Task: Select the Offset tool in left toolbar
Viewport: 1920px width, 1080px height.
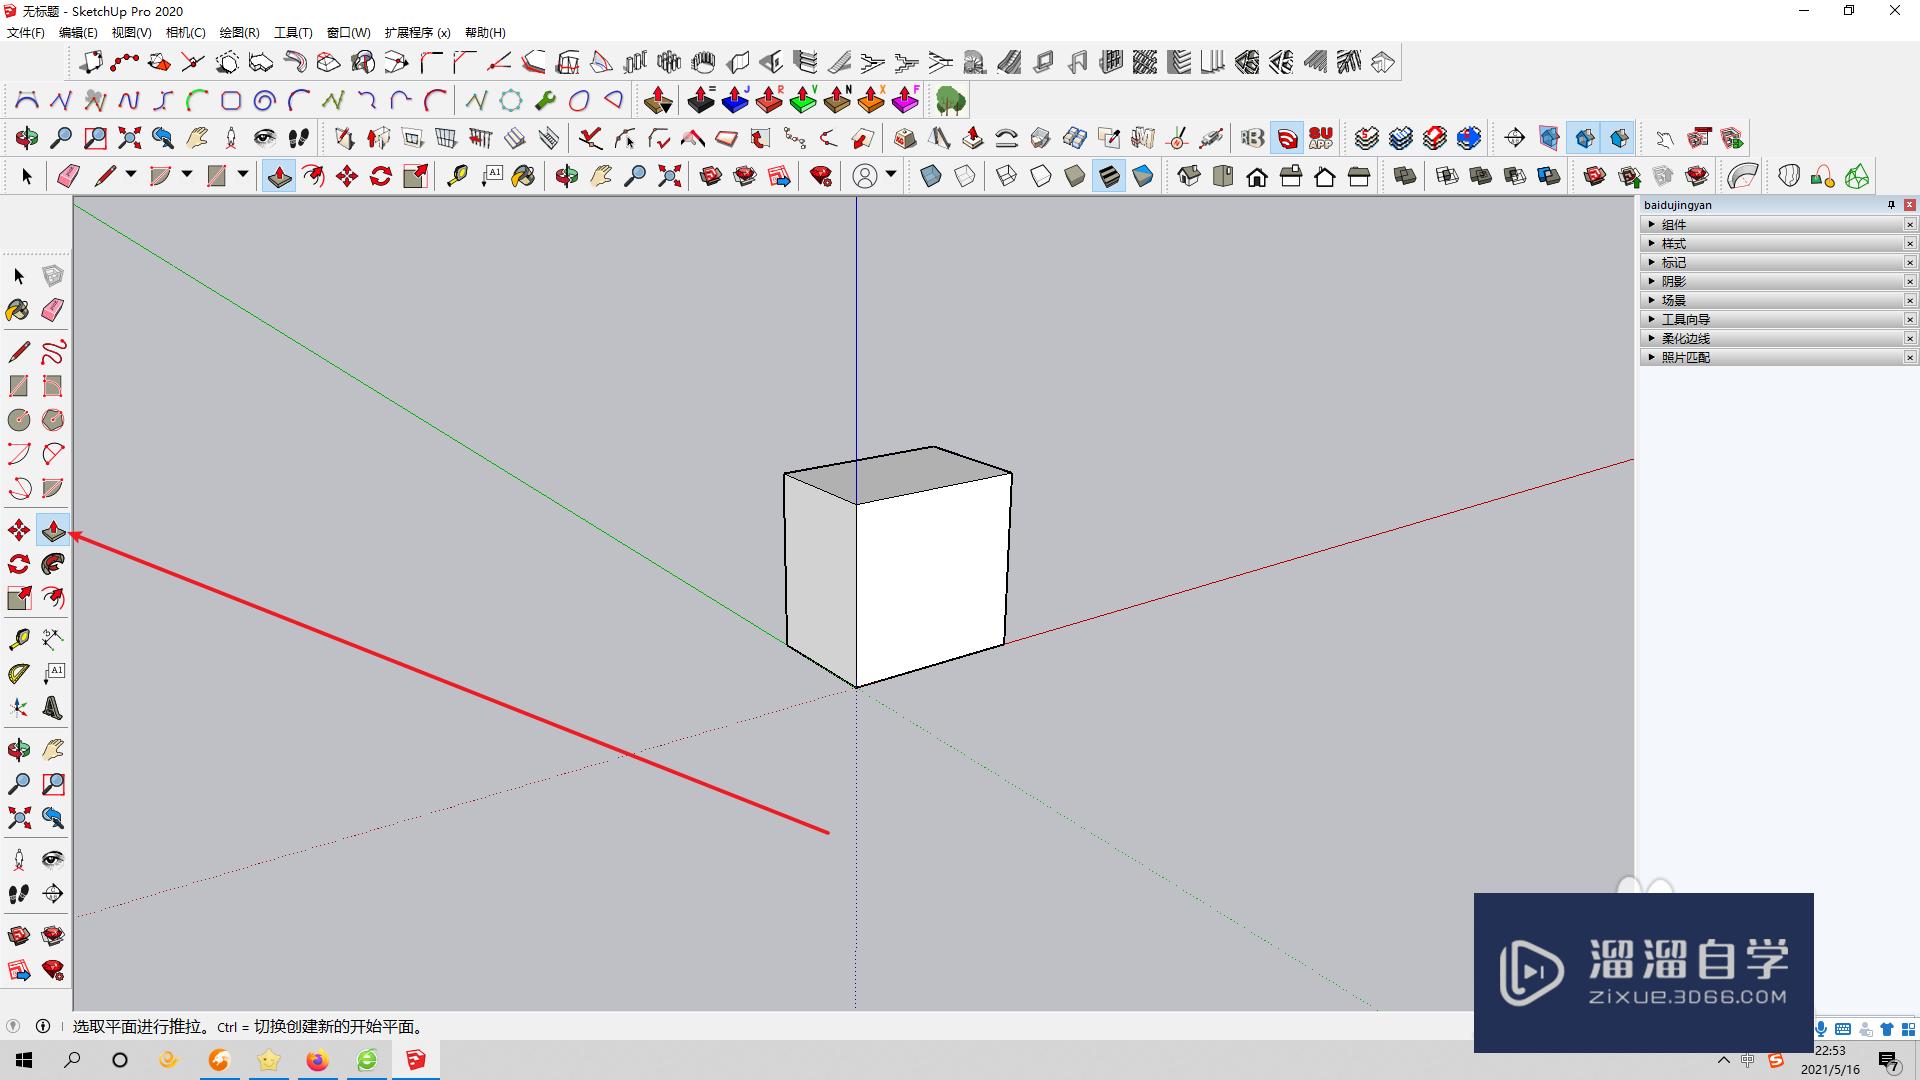Action: pos(53,598)
